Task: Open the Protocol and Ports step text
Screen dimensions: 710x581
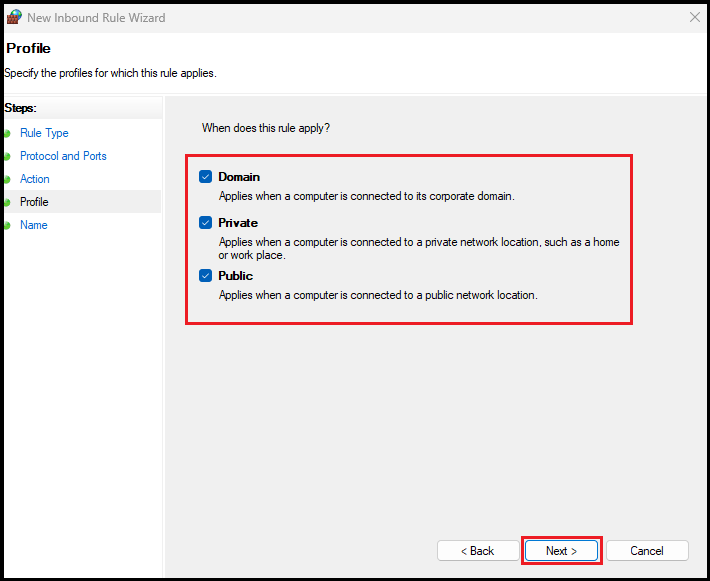Action: click(63, 156)
